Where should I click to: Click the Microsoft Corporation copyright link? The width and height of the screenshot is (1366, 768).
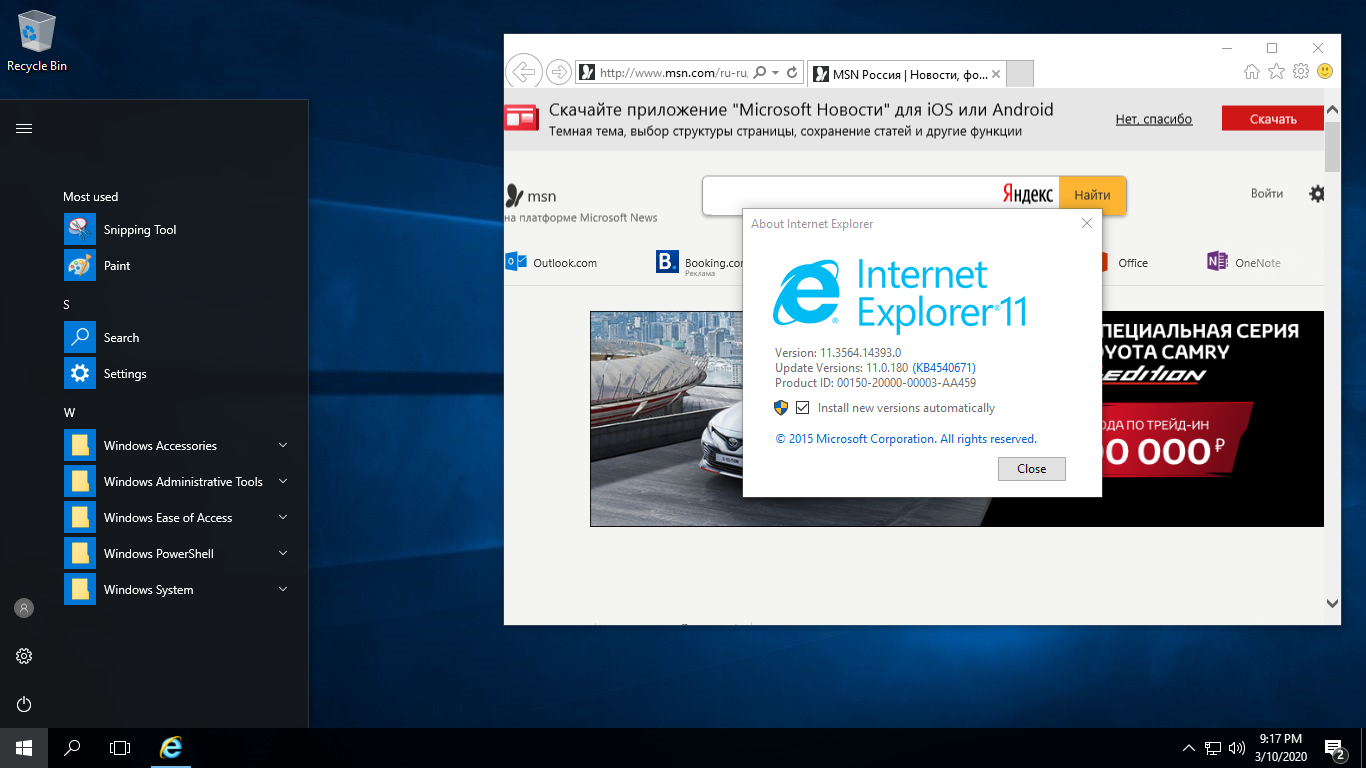coord(906,439)
